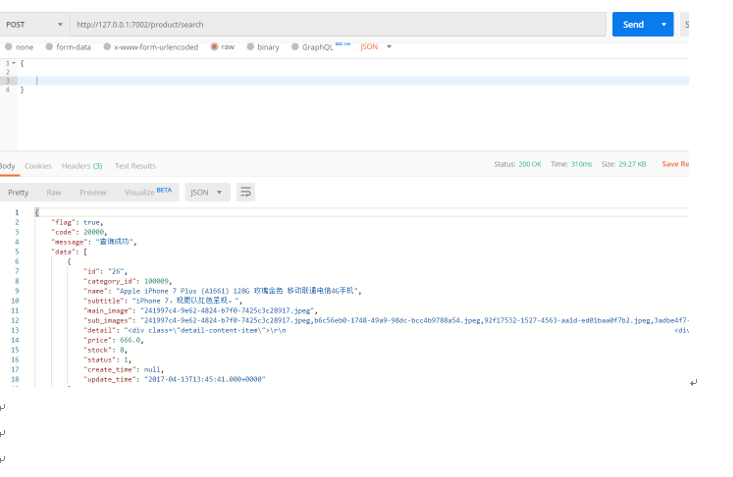Select the Preview view mode
The width and height of the screenshot is (733, 477).
click(x=93, y=192)
